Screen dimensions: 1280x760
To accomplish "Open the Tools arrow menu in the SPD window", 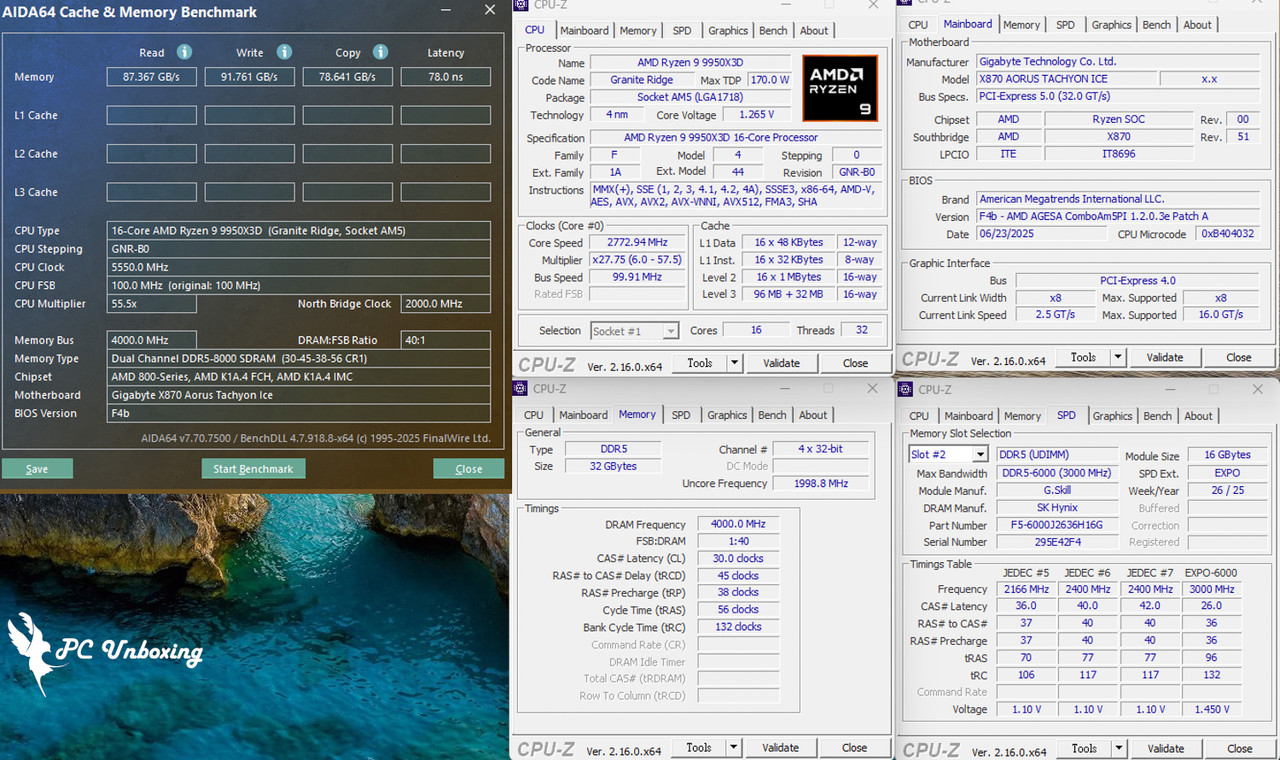I will coord(1120,748).
